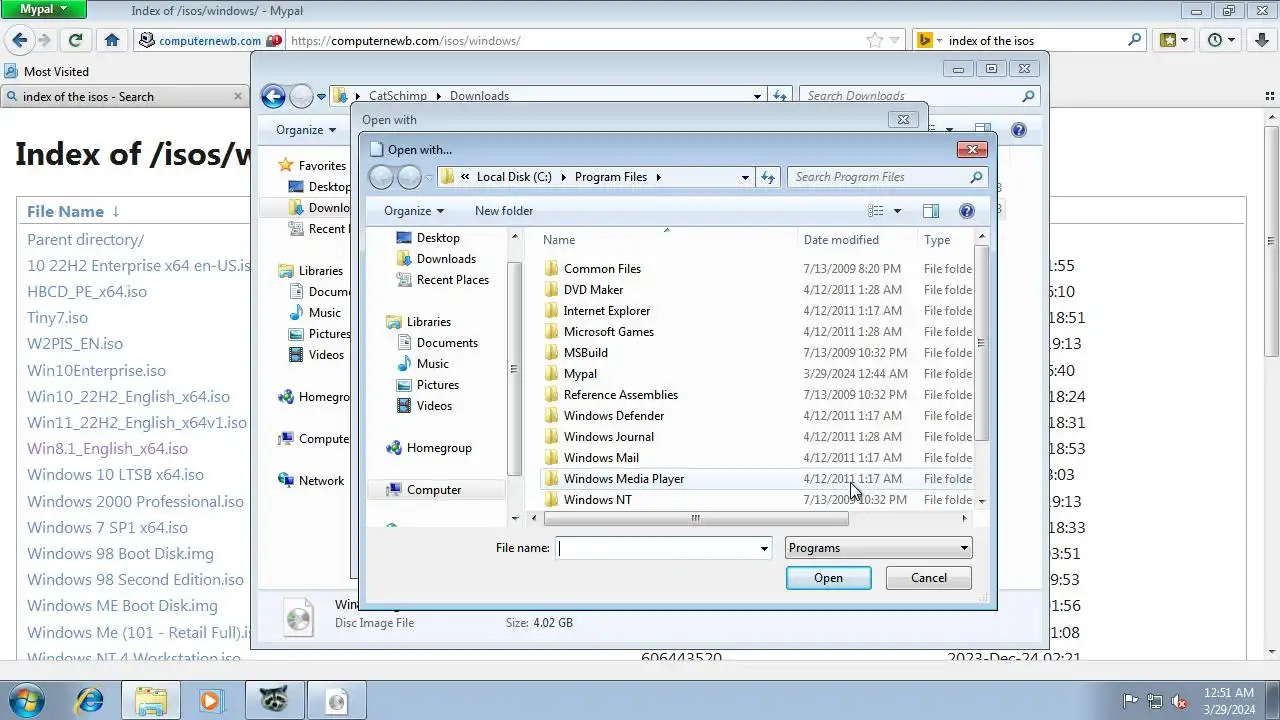Viewport: 1280px width, 720px height.
Task: Open Organize menu in Downloads window
Action: point(306,130)
